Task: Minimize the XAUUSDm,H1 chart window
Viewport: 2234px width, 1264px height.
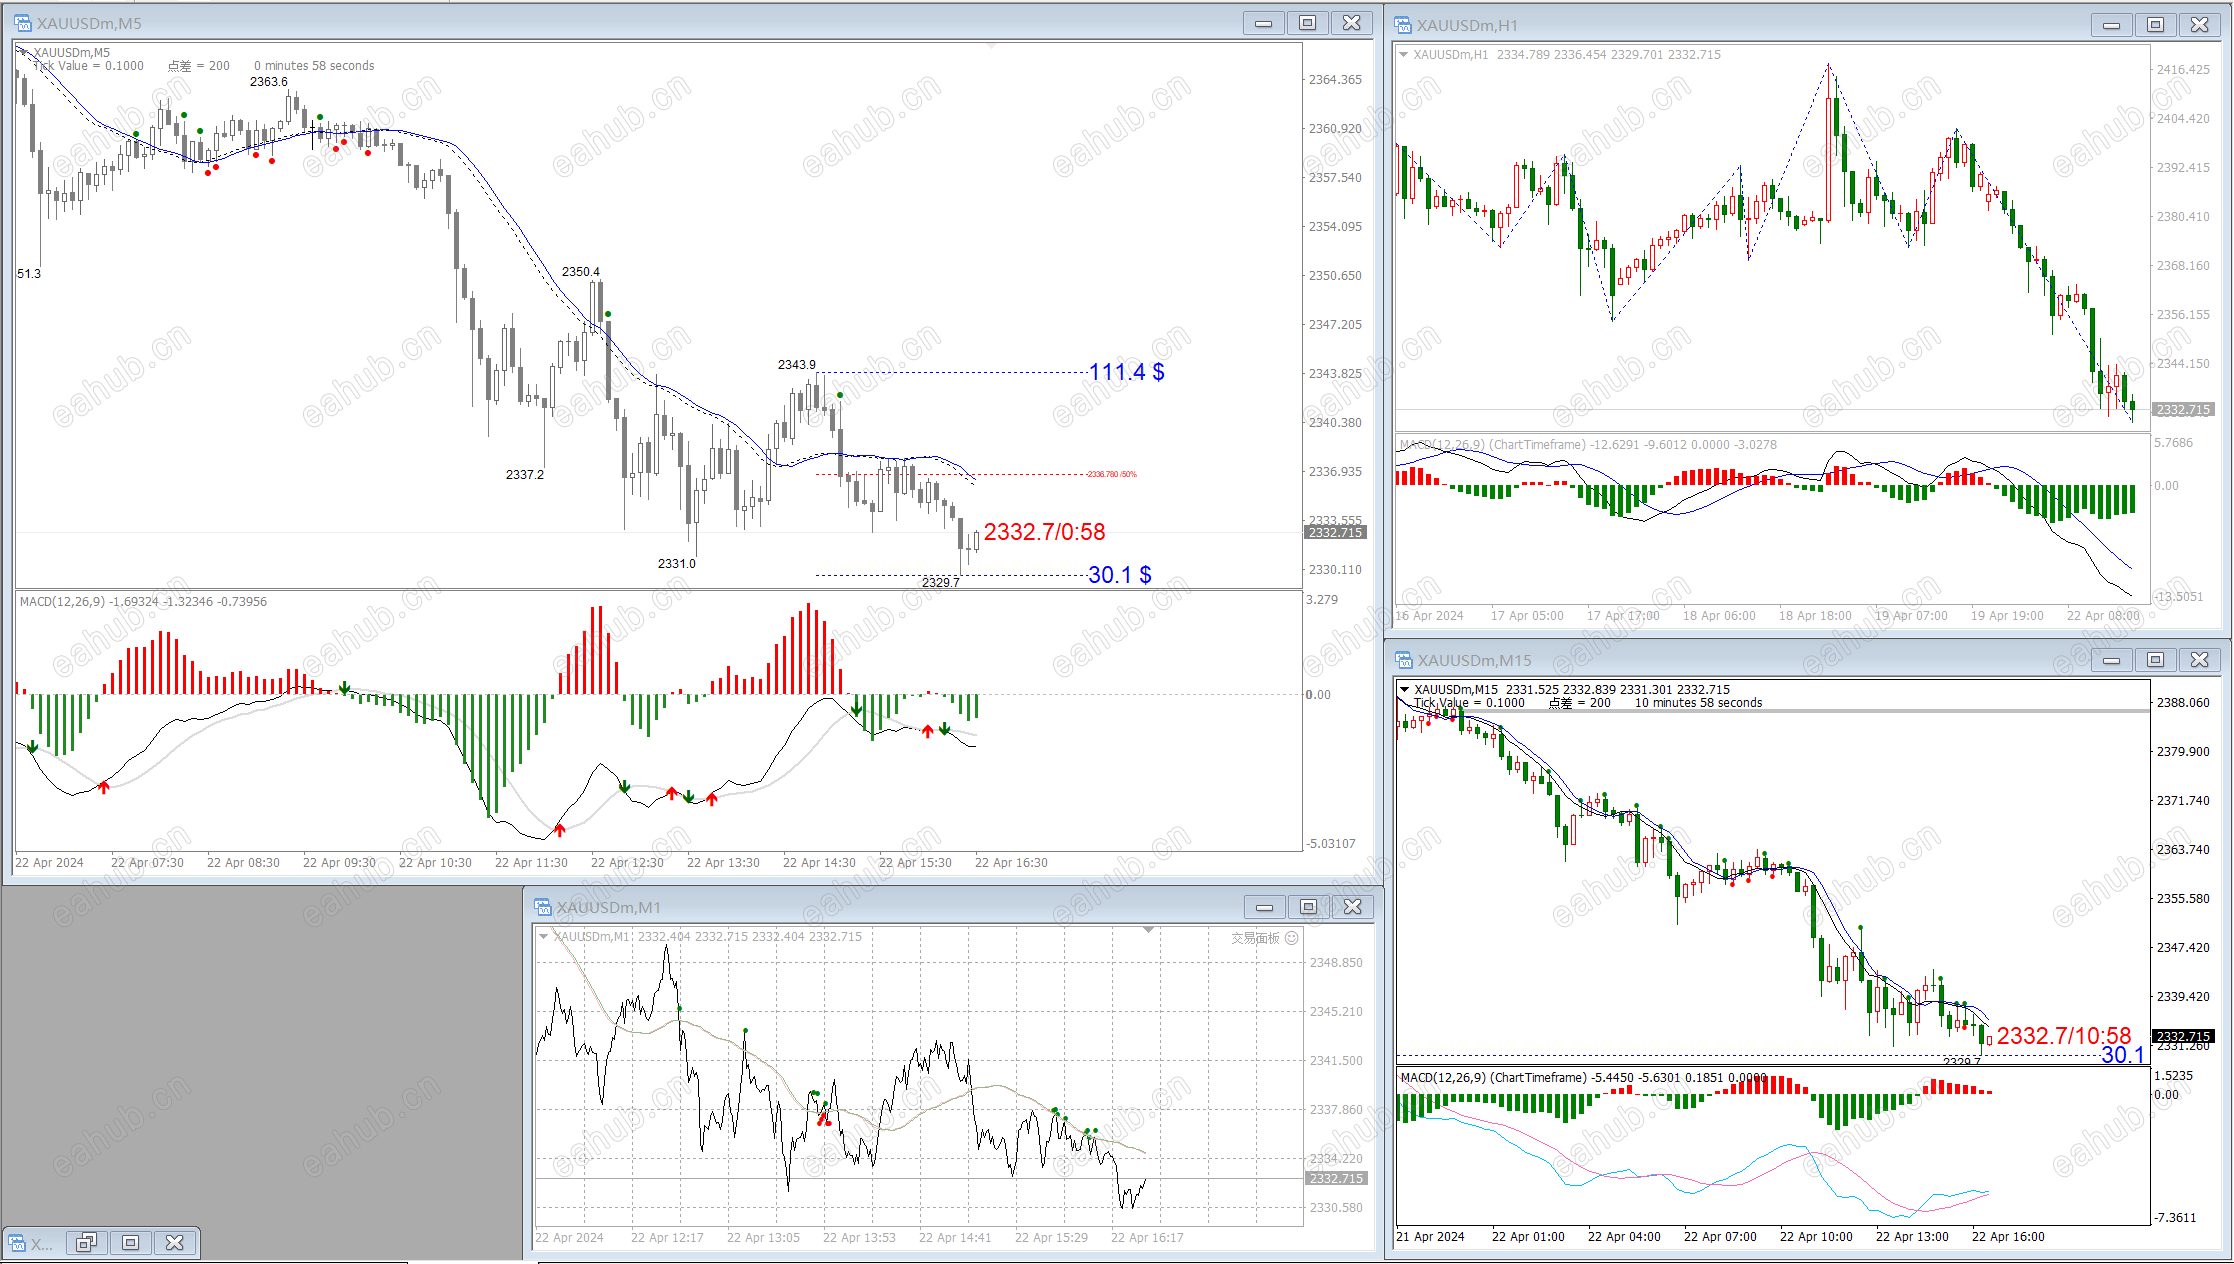Action: tap(2111, 25)
